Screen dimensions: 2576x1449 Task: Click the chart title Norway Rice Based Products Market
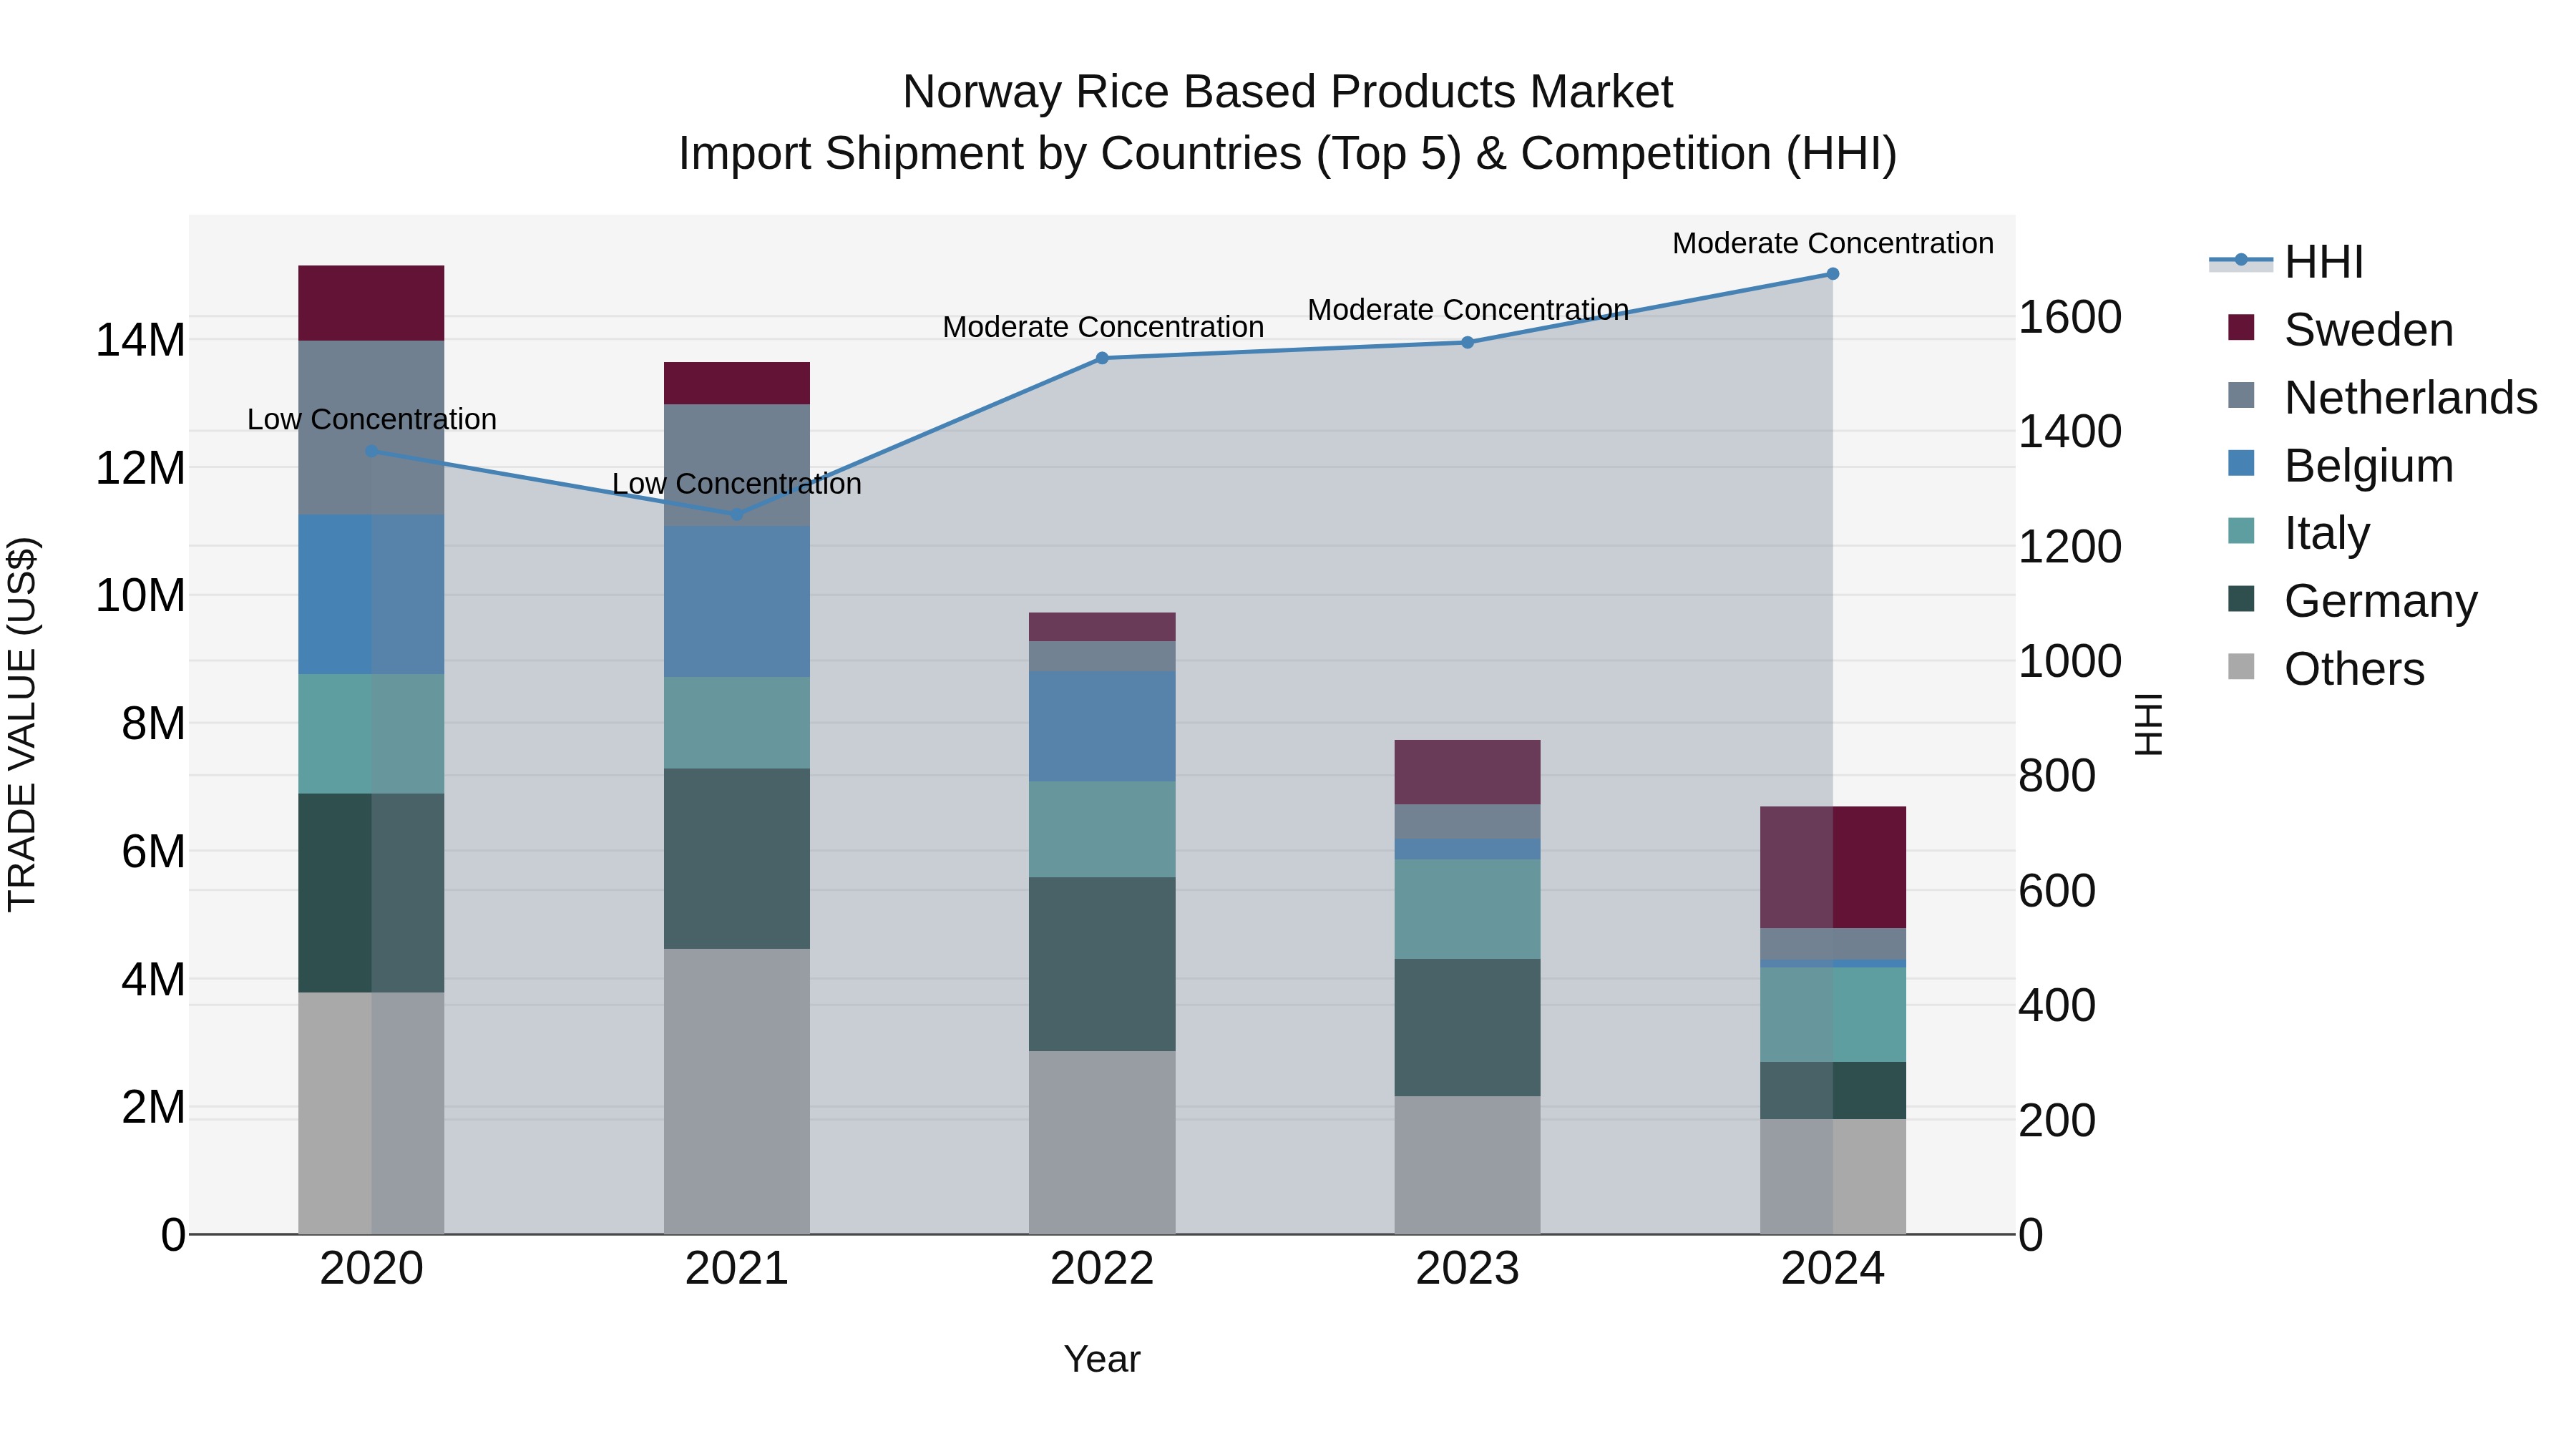tap(1287, 92)
